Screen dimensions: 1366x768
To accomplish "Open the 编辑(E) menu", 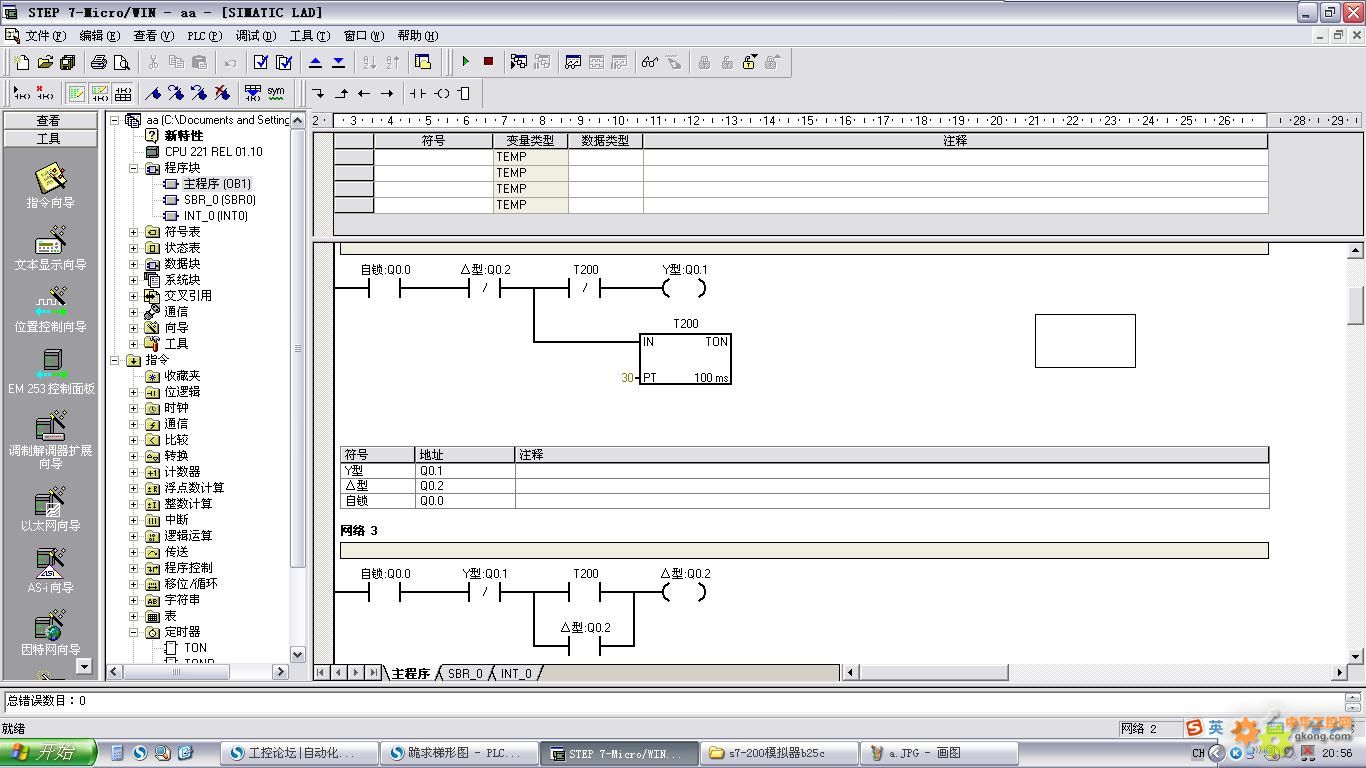I will tap(99, 35).
